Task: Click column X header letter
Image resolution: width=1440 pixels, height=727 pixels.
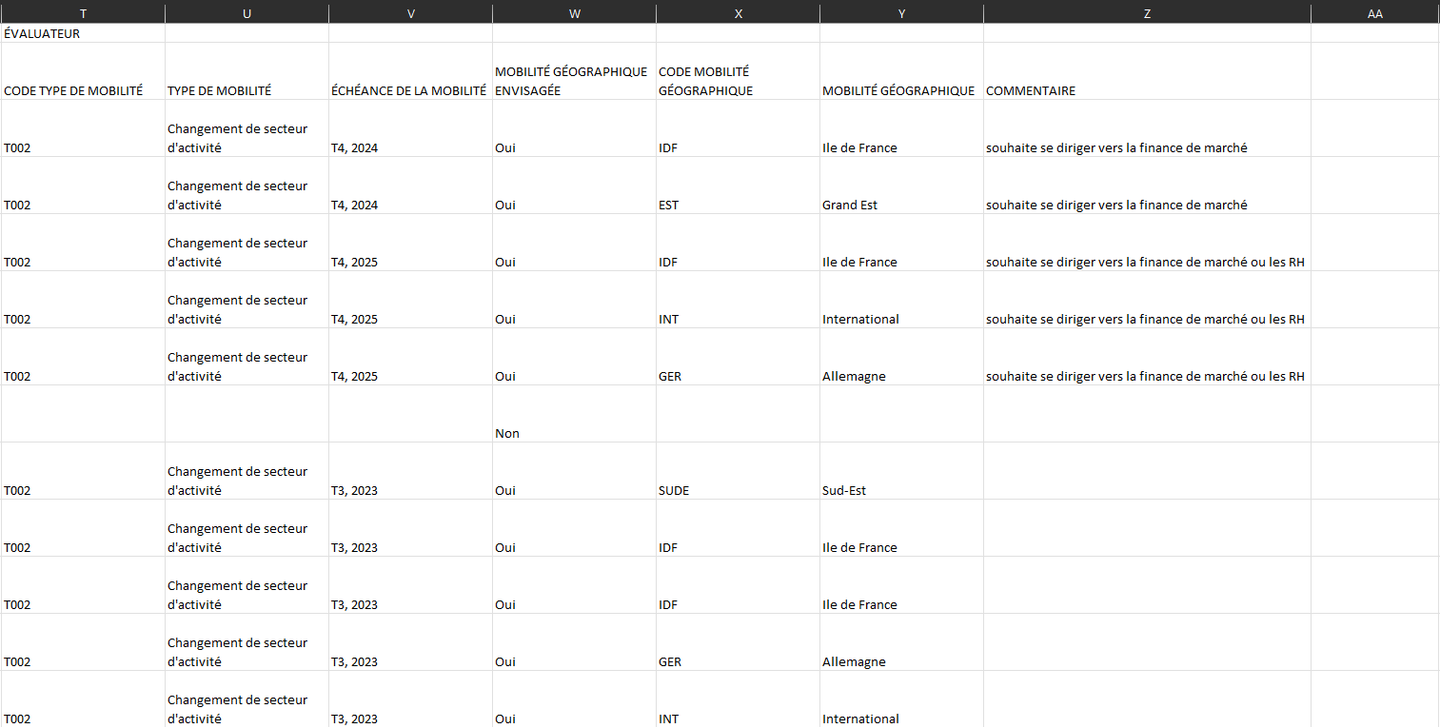Action: [x=738, y=12]
